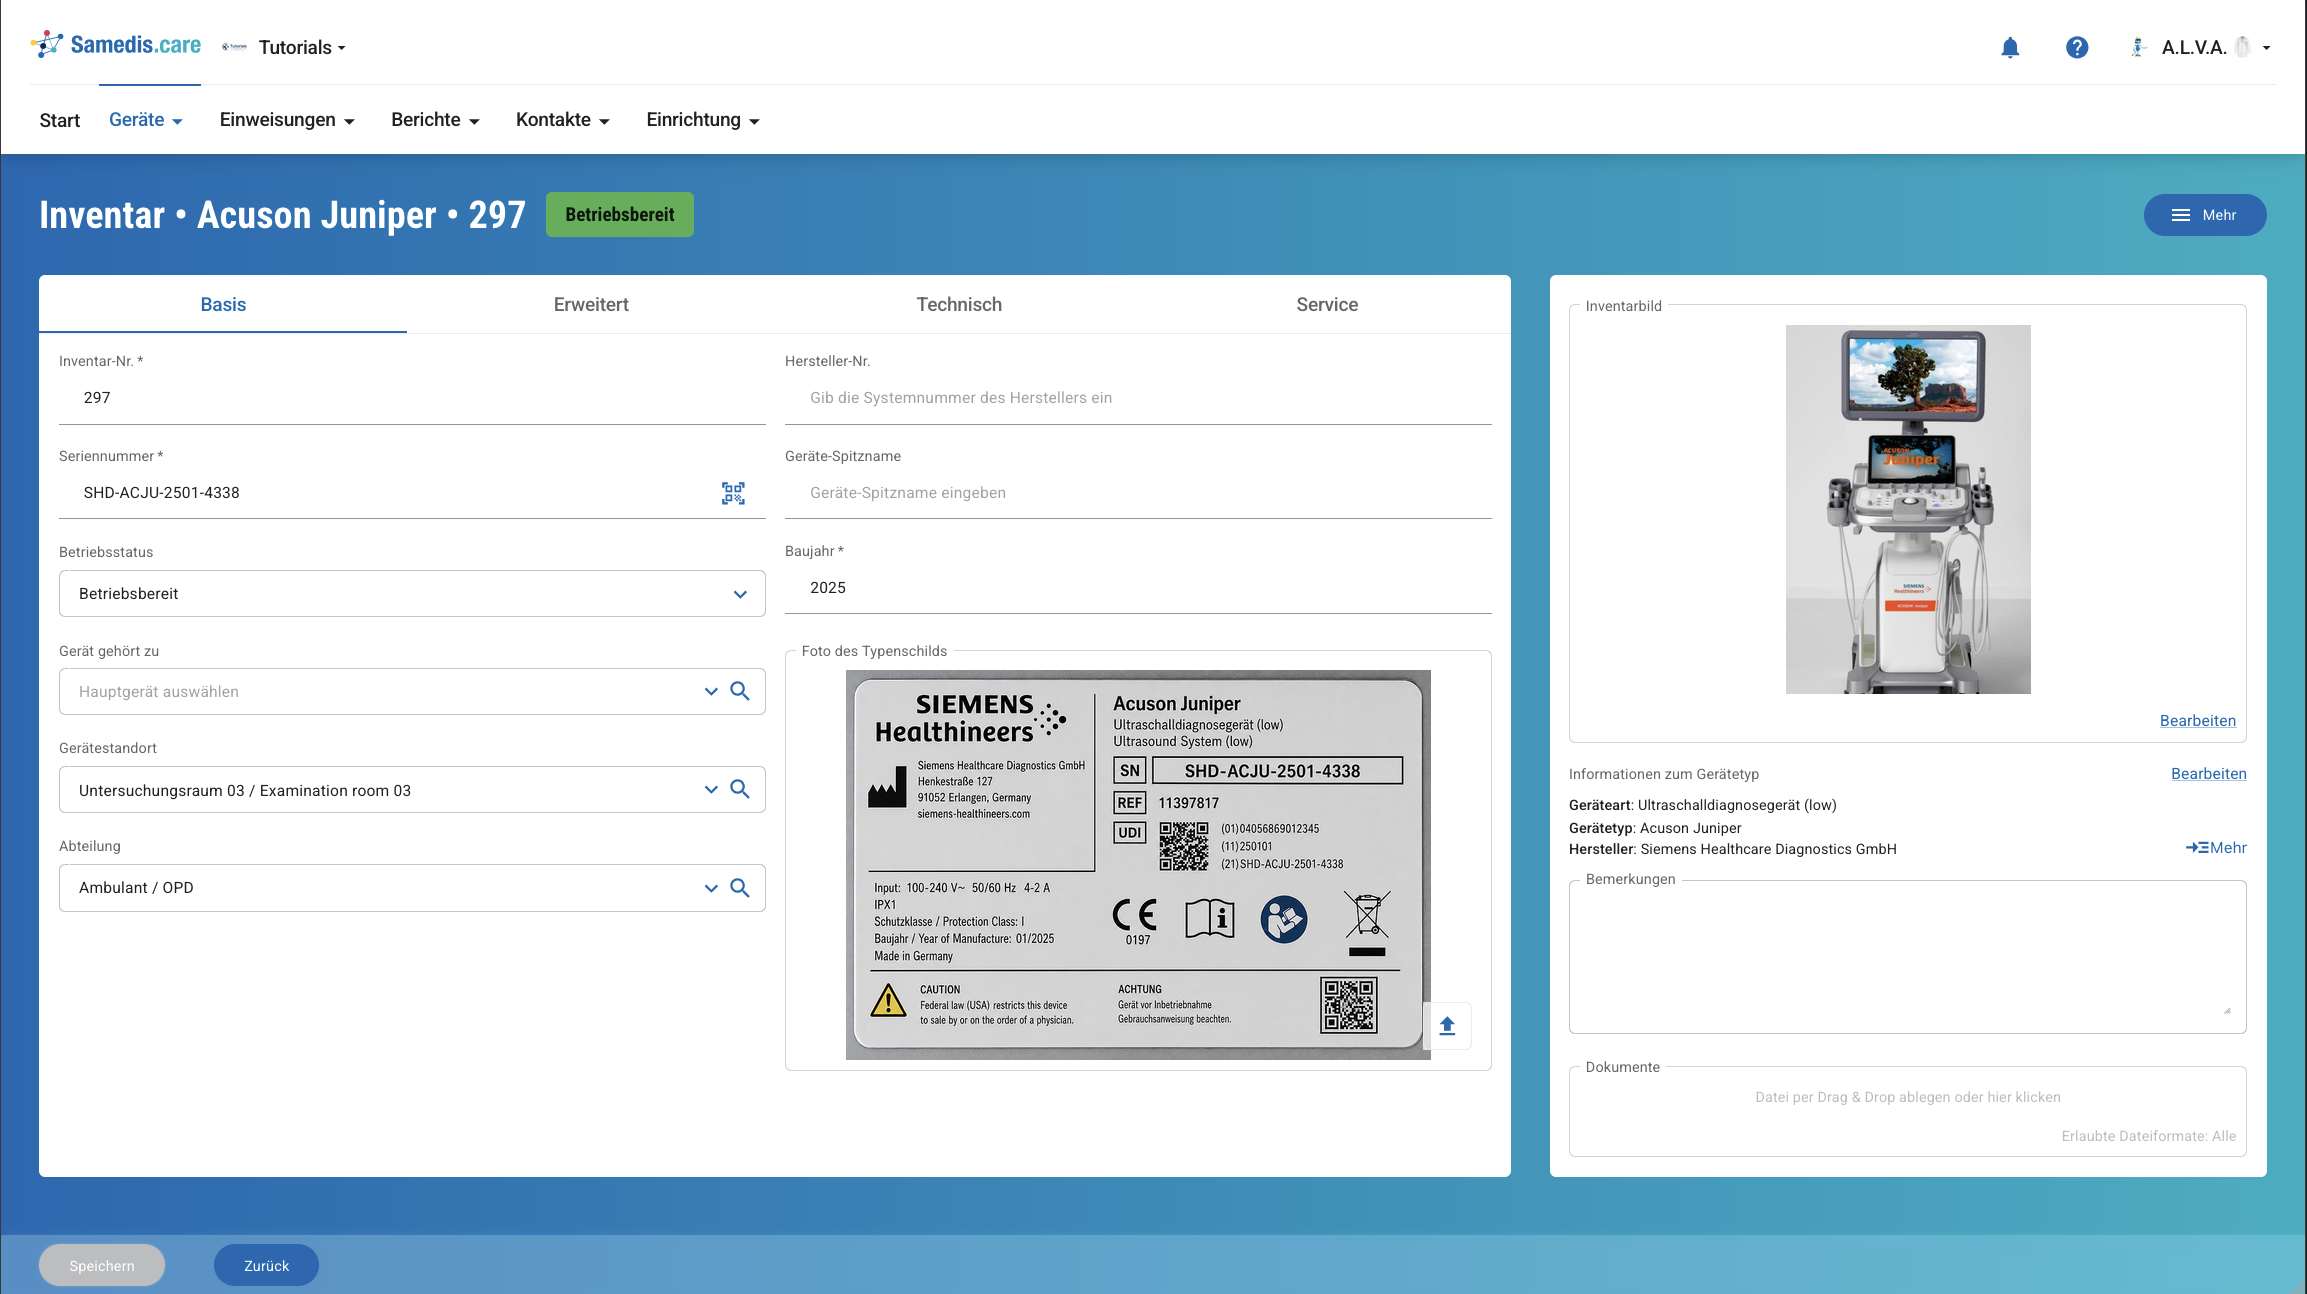Click the Samedis.care logo
Image resolution: width=2307 pixels, height=1294 pixels.
(116, 45)
